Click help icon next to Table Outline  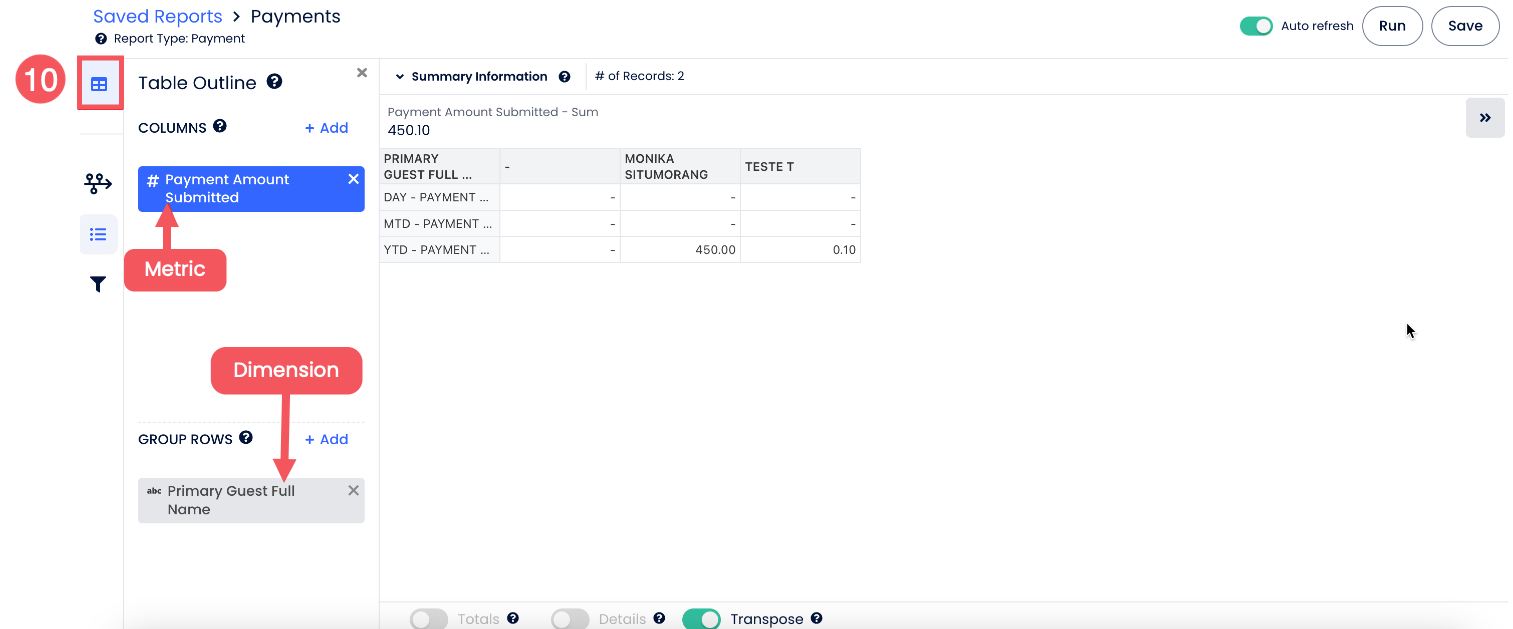(274, 82)
